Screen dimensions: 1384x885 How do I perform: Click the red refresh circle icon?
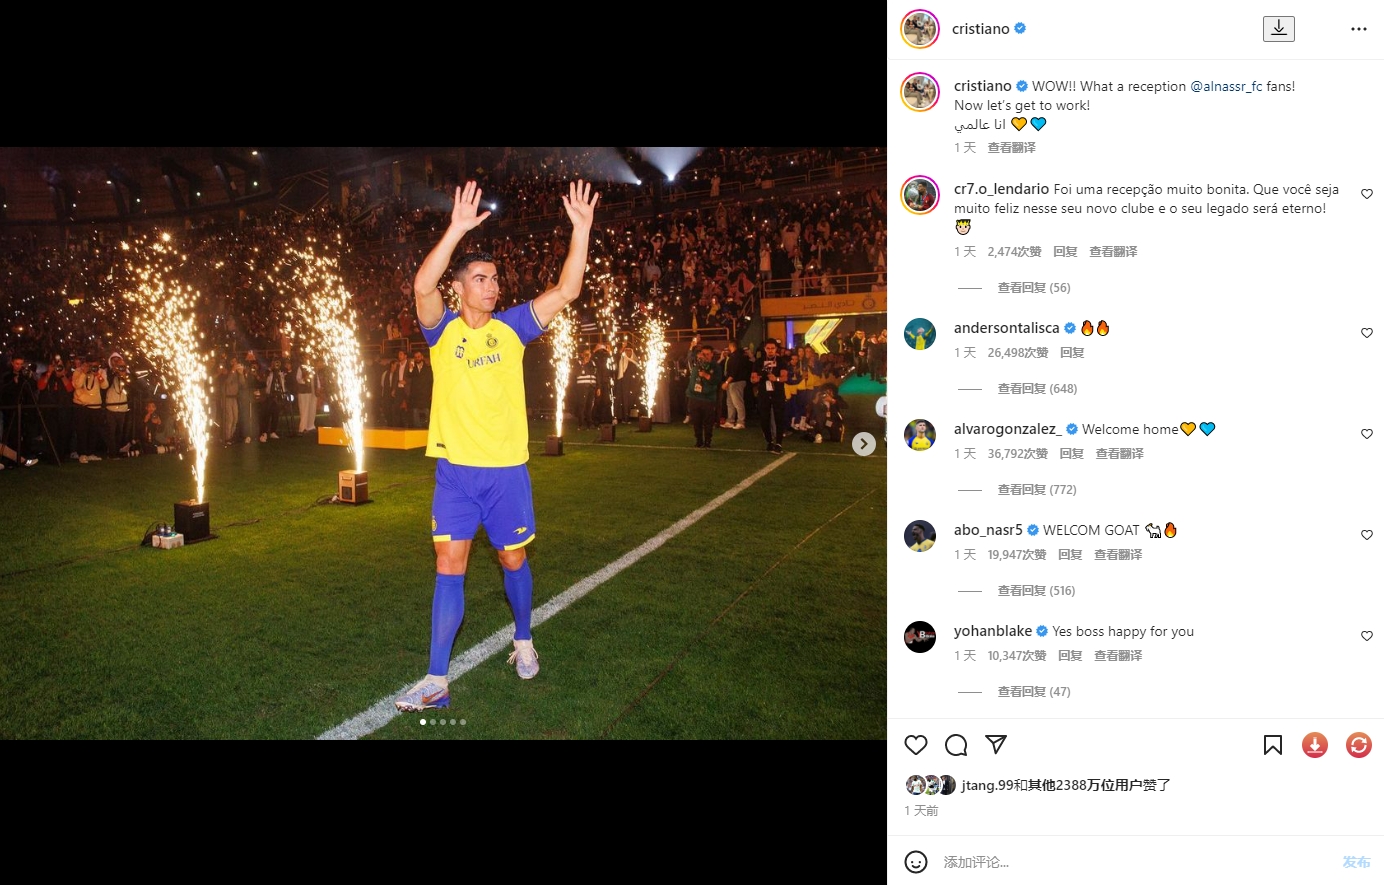coord(1358,745)
